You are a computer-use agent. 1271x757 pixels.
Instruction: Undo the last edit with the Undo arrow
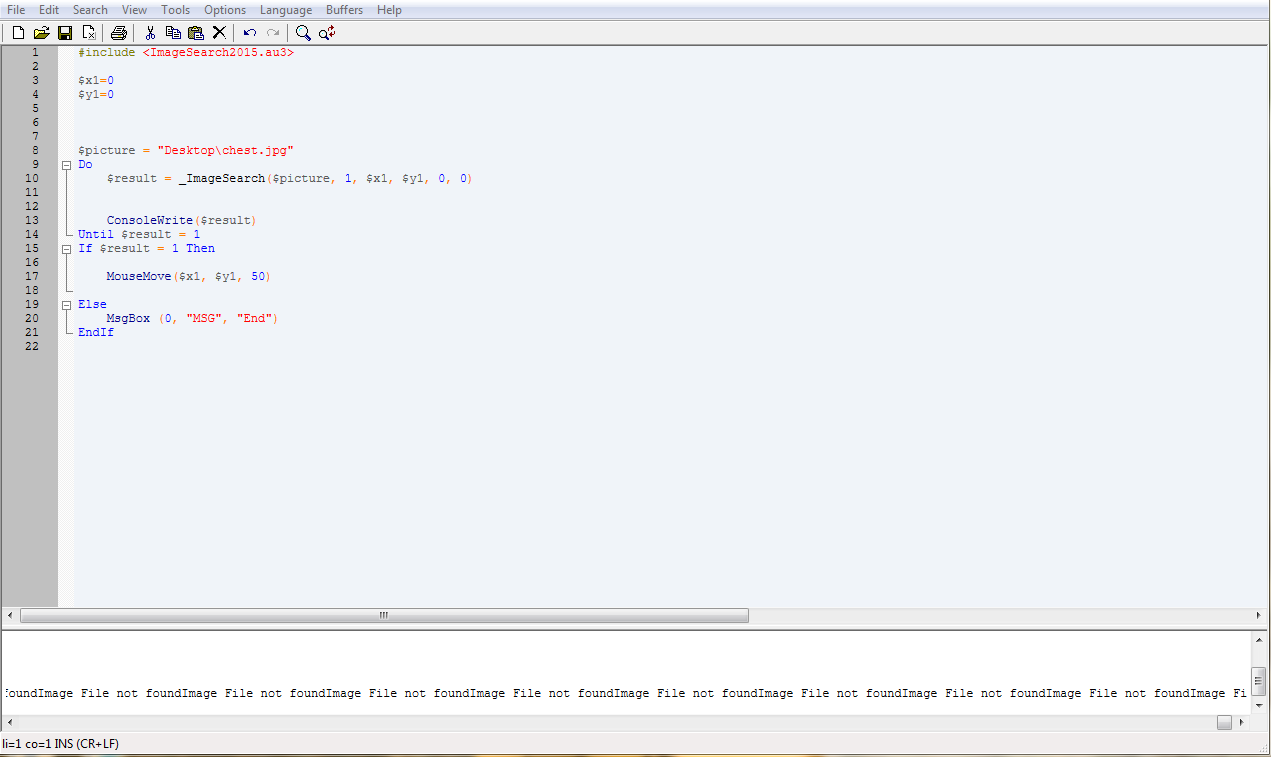pos(250,33)
